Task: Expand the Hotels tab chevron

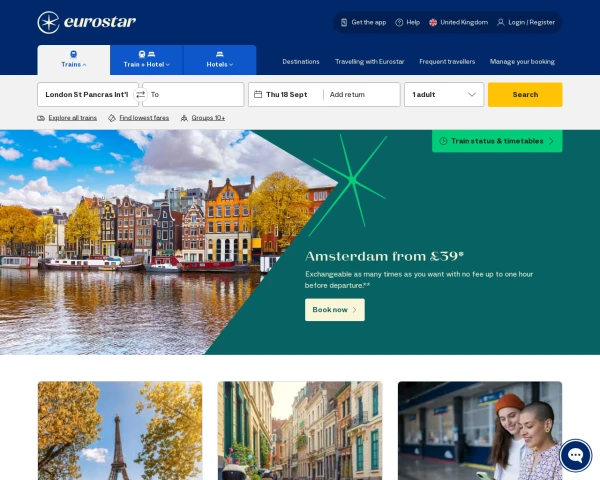Action: pos(231,64)
